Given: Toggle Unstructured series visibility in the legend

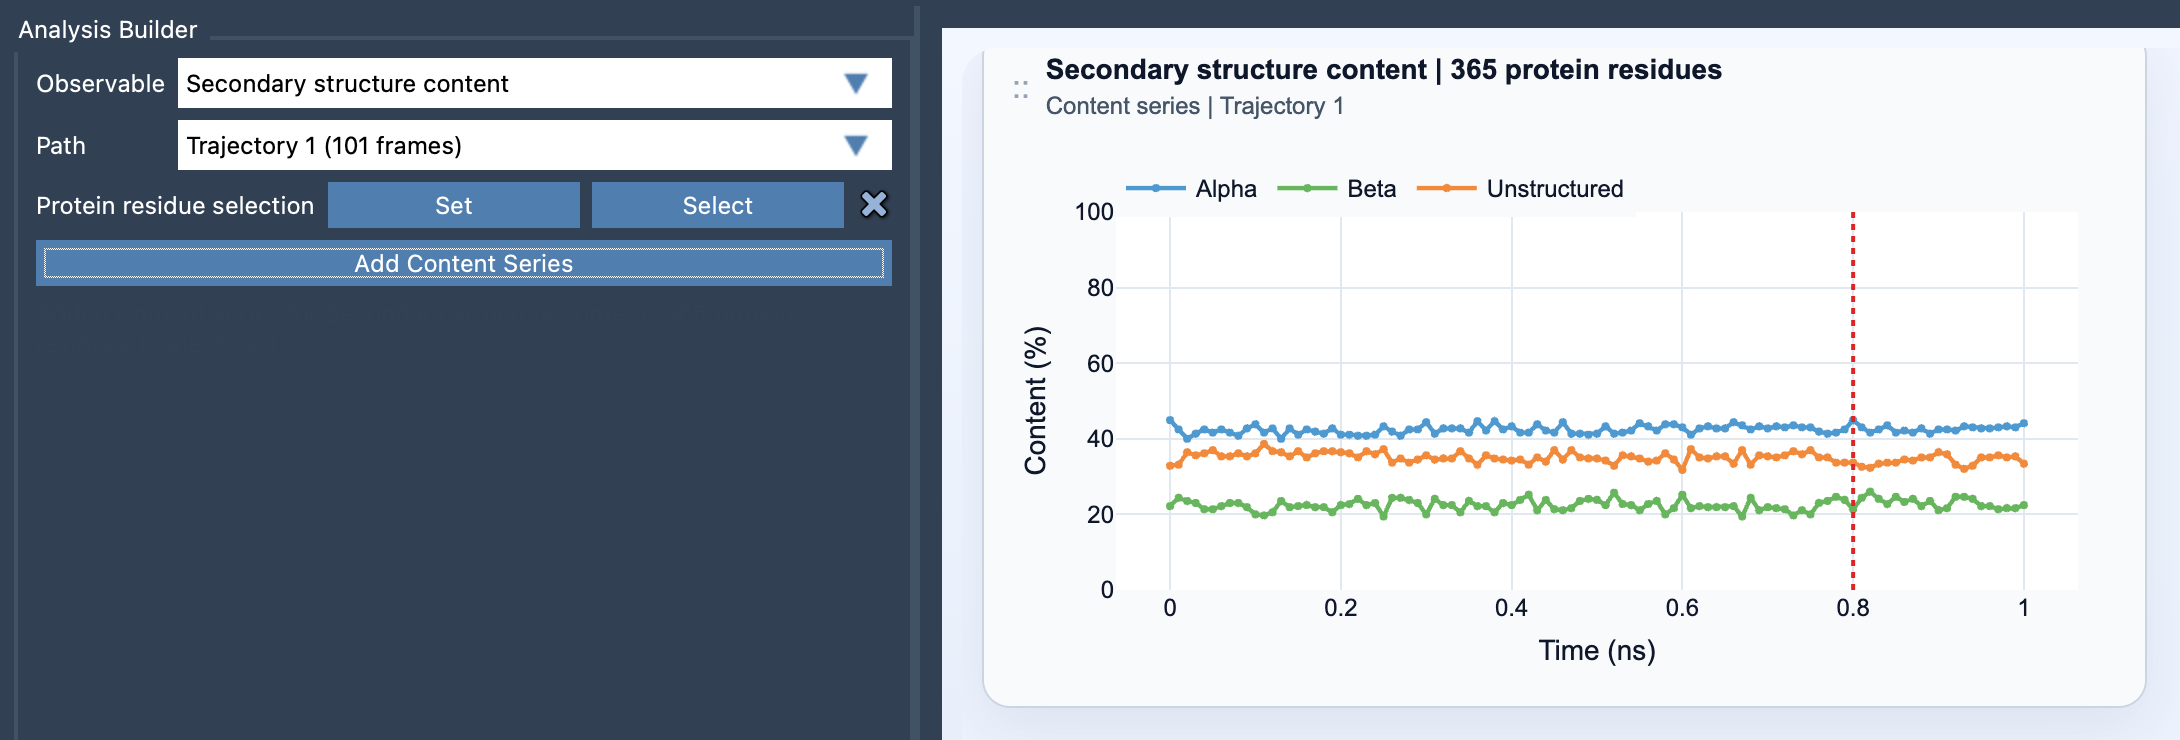Looking at the screenshot, I should (x=1554, y=188).
